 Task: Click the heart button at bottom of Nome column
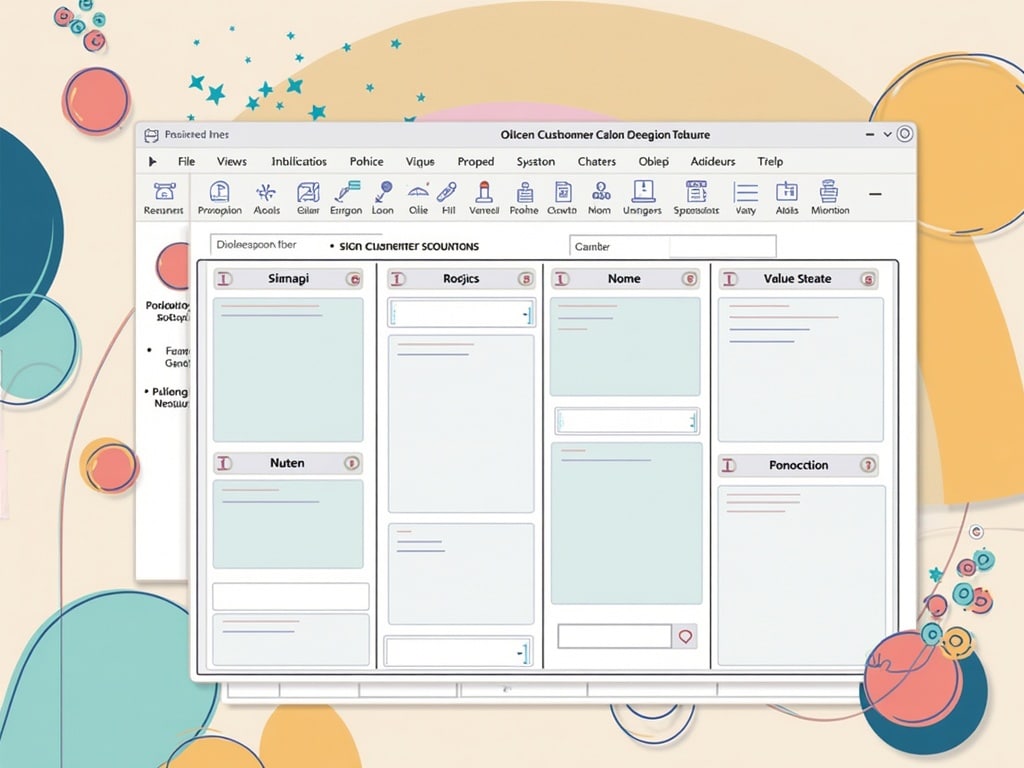[685, 636]
